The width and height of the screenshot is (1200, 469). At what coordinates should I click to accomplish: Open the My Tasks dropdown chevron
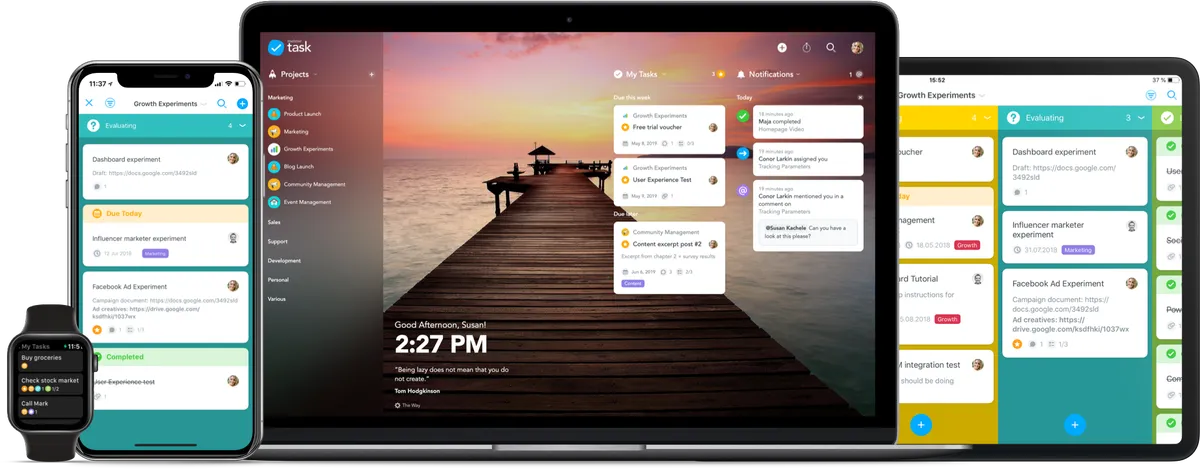click(664, 75)
